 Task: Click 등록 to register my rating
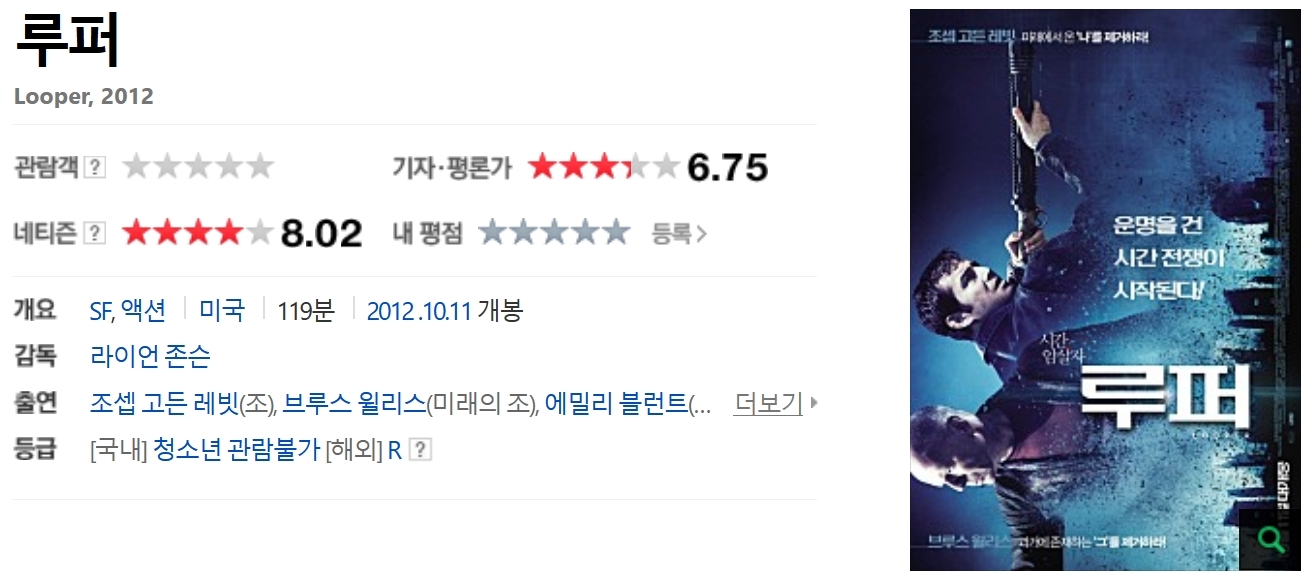[679, 234]
